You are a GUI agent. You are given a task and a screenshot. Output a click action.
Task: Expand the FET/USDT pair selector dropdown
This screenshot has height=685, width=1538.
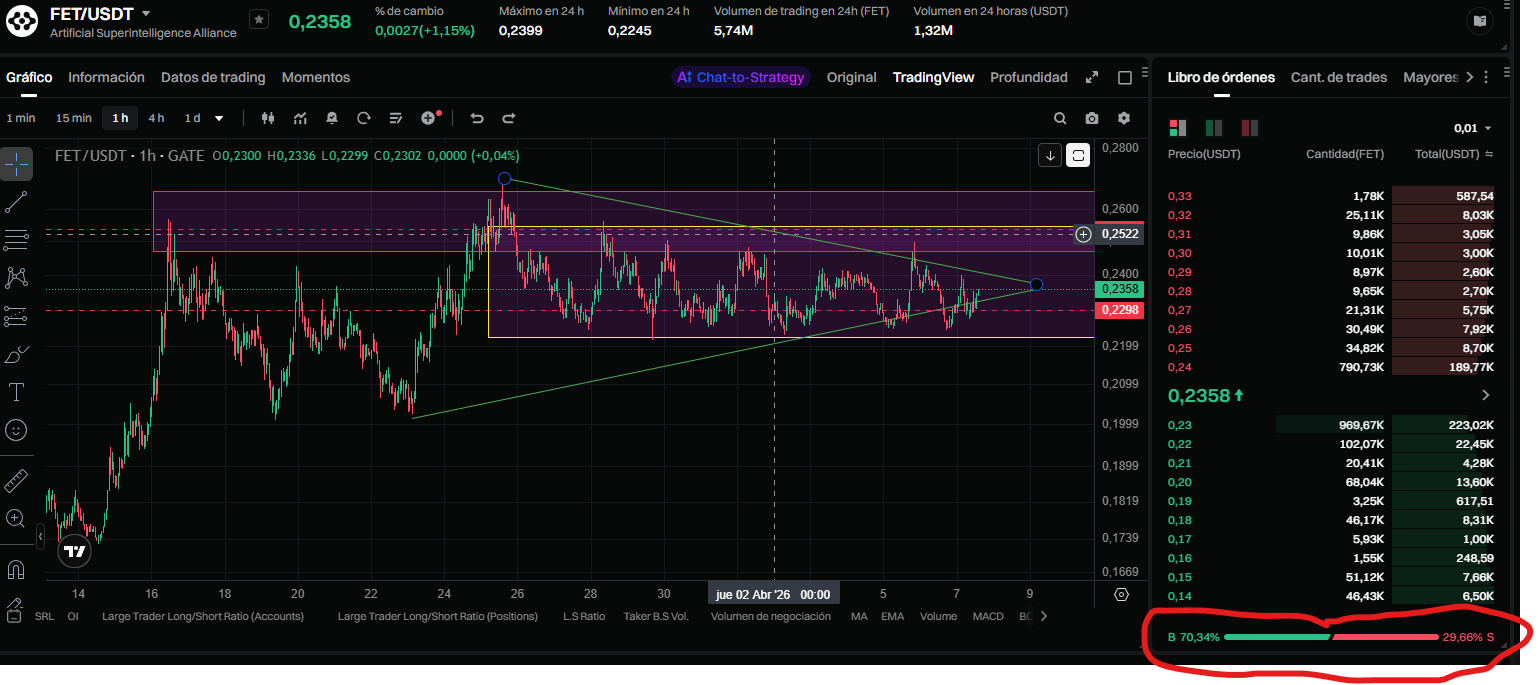146,14
